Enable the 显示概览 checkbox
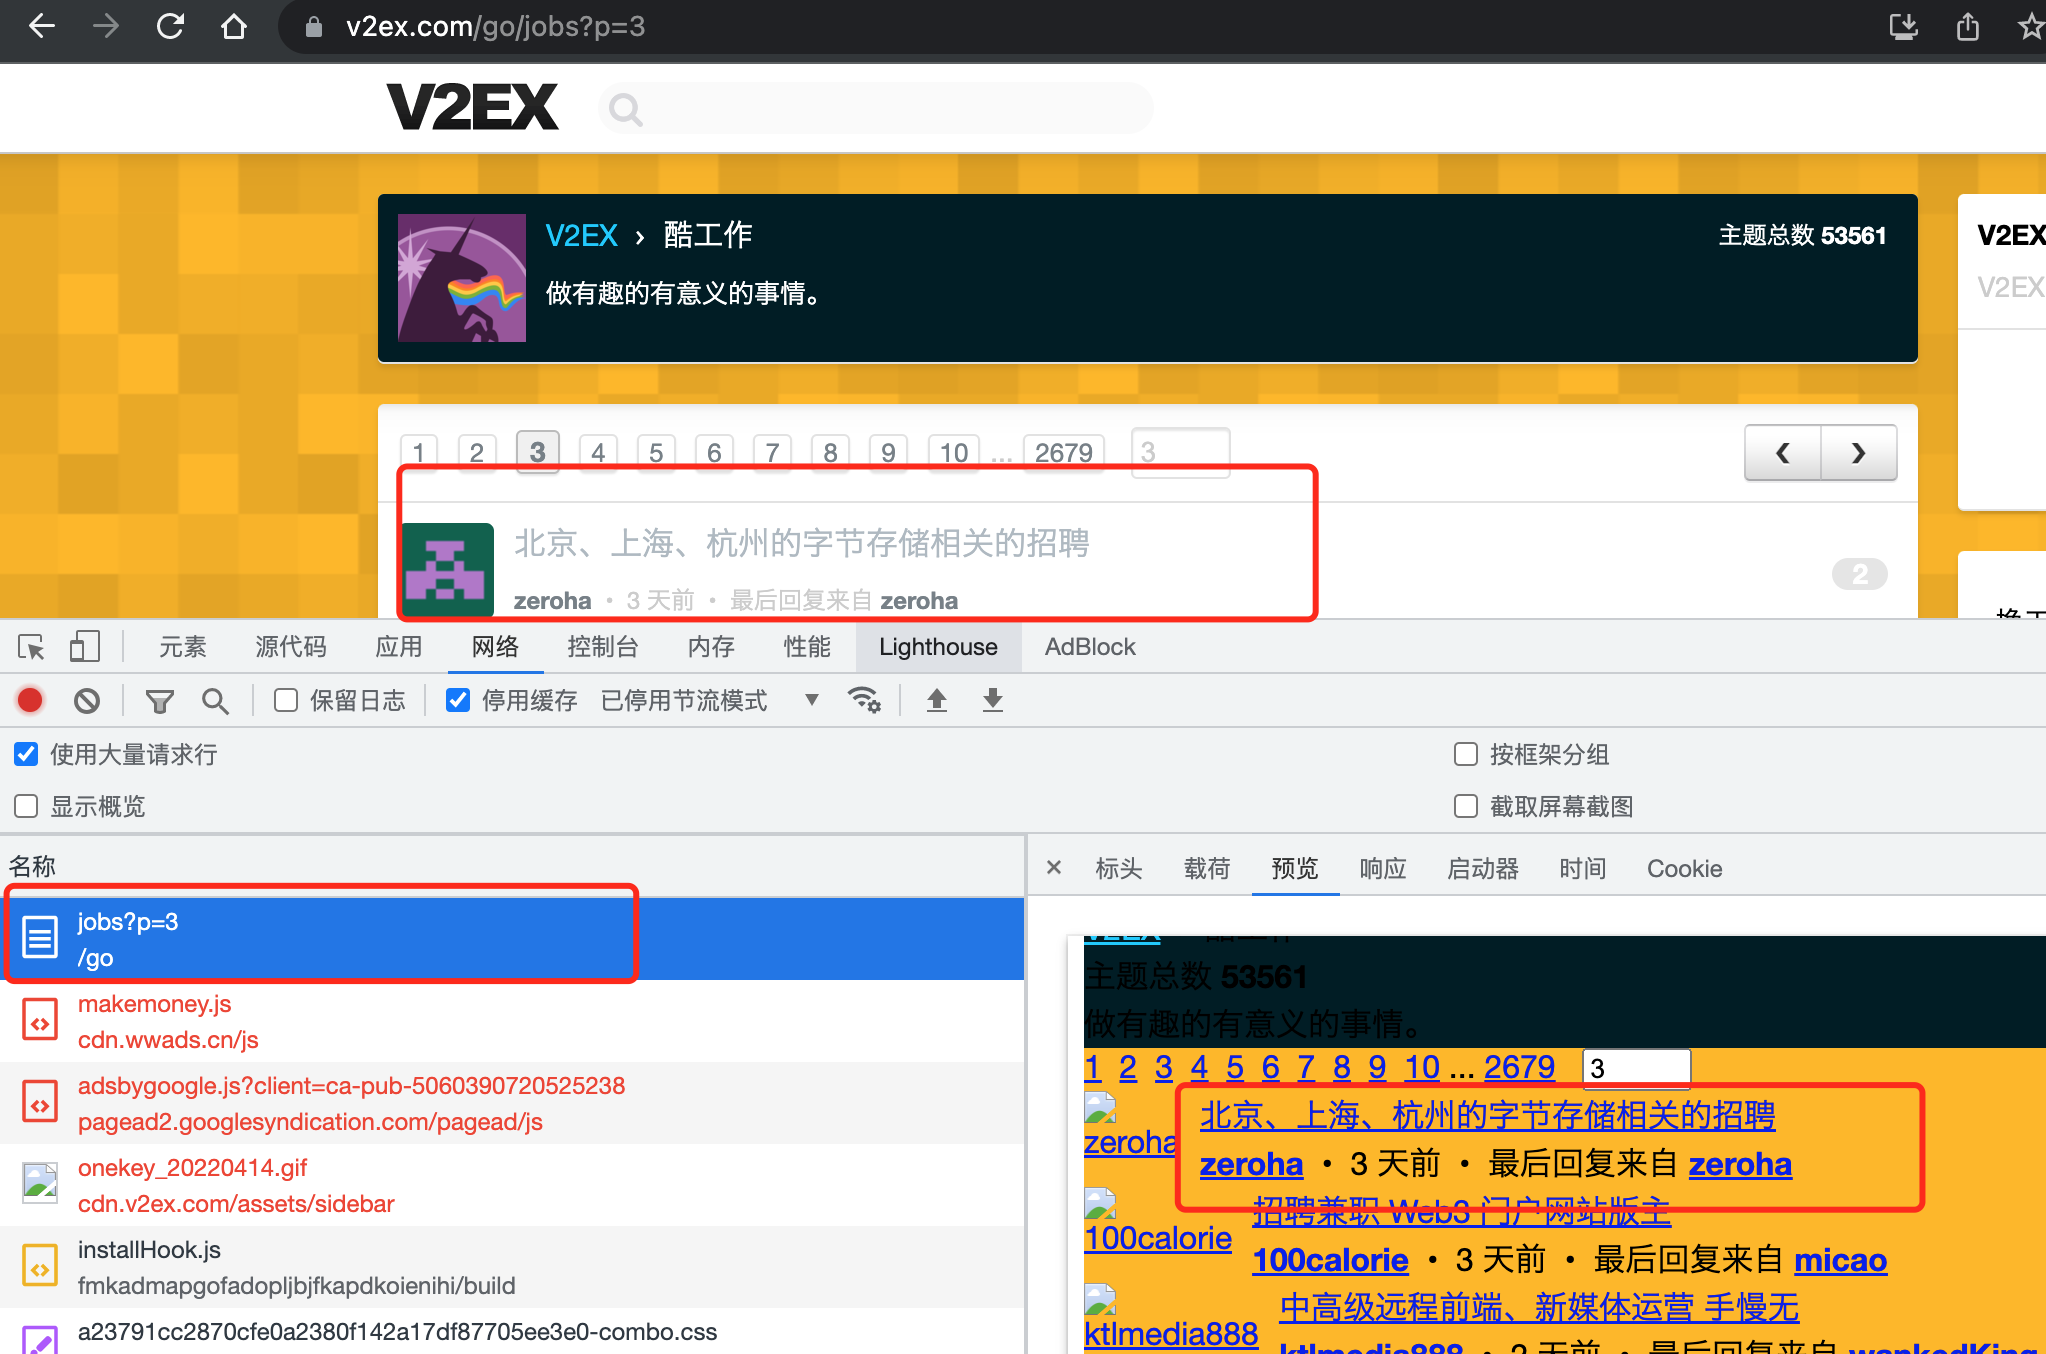 26,806
